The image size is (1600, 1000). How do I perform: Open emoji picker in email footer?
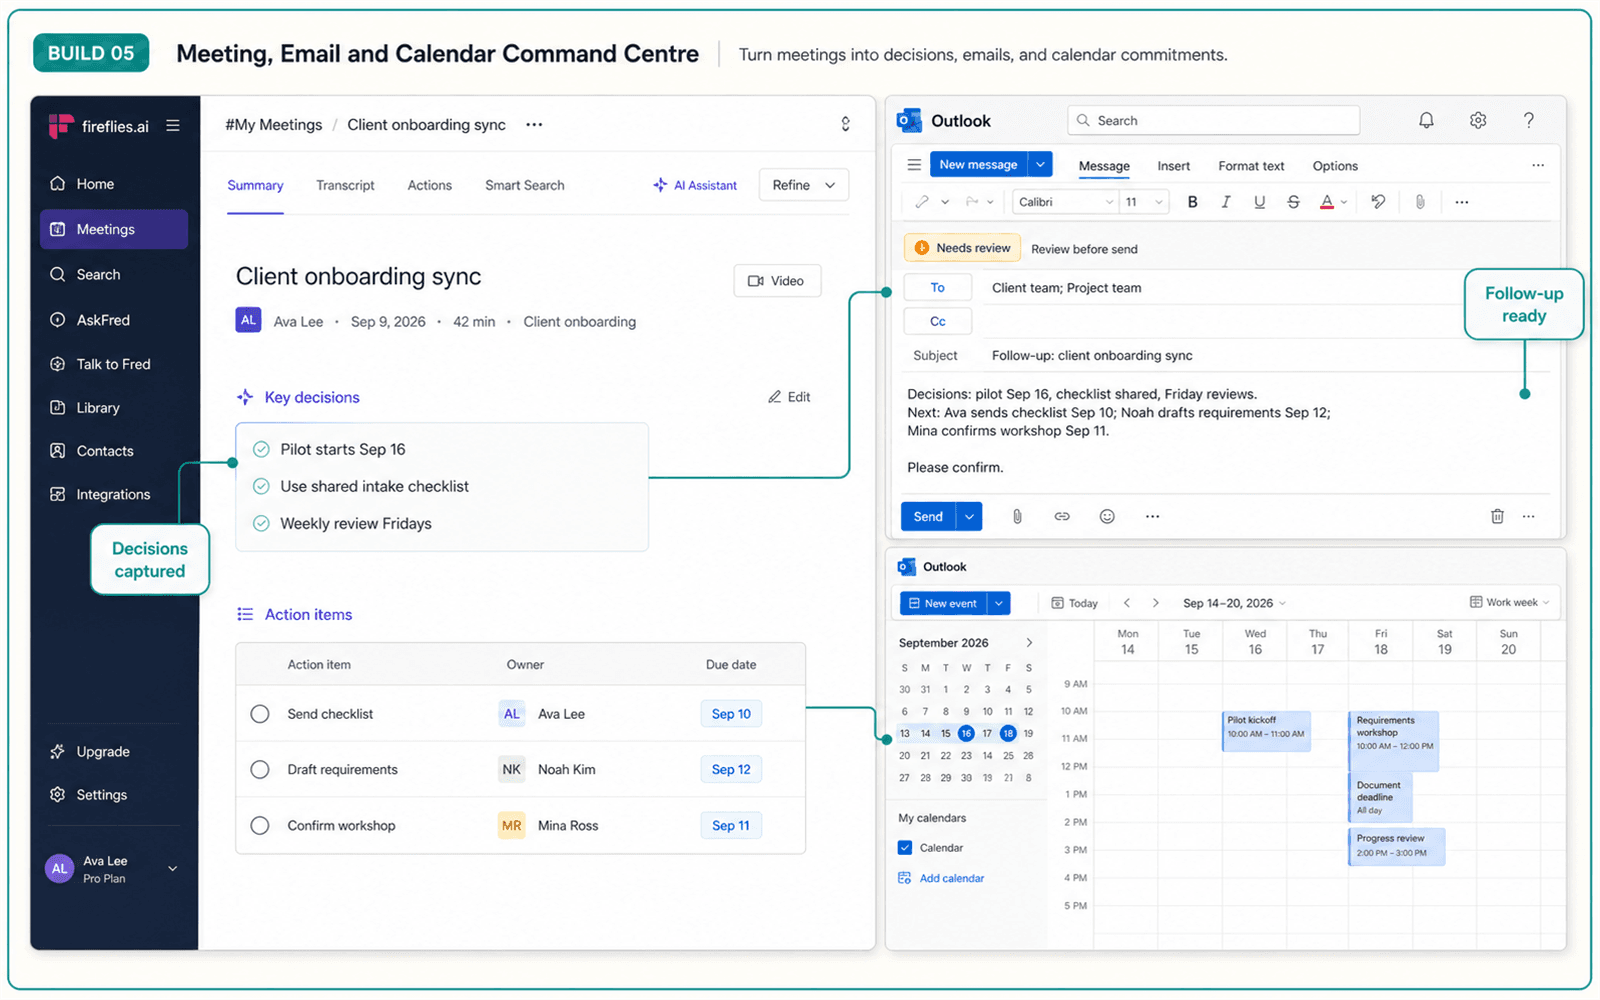click(x=1107, y=516)
